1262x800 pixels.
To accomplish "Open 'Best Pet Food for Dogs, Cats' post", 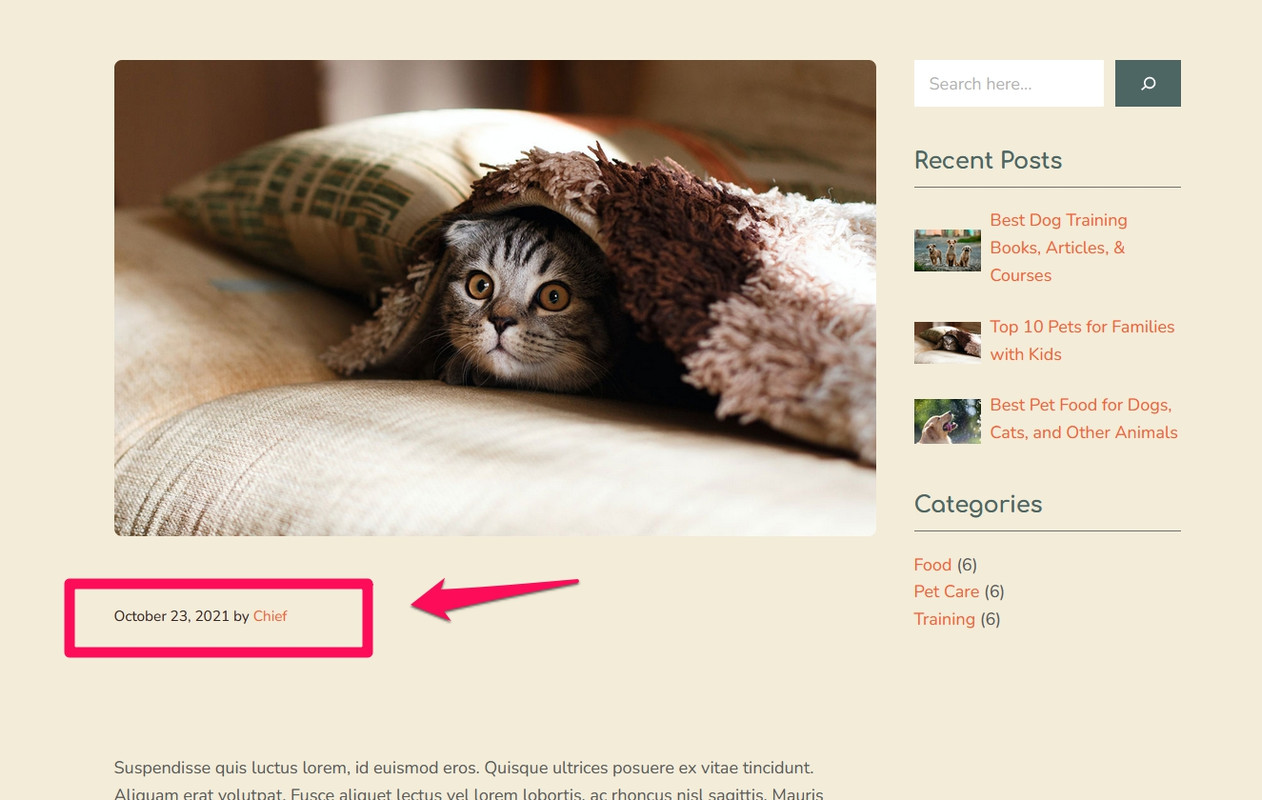I will pyautogui.click(x=1084, y=418).
